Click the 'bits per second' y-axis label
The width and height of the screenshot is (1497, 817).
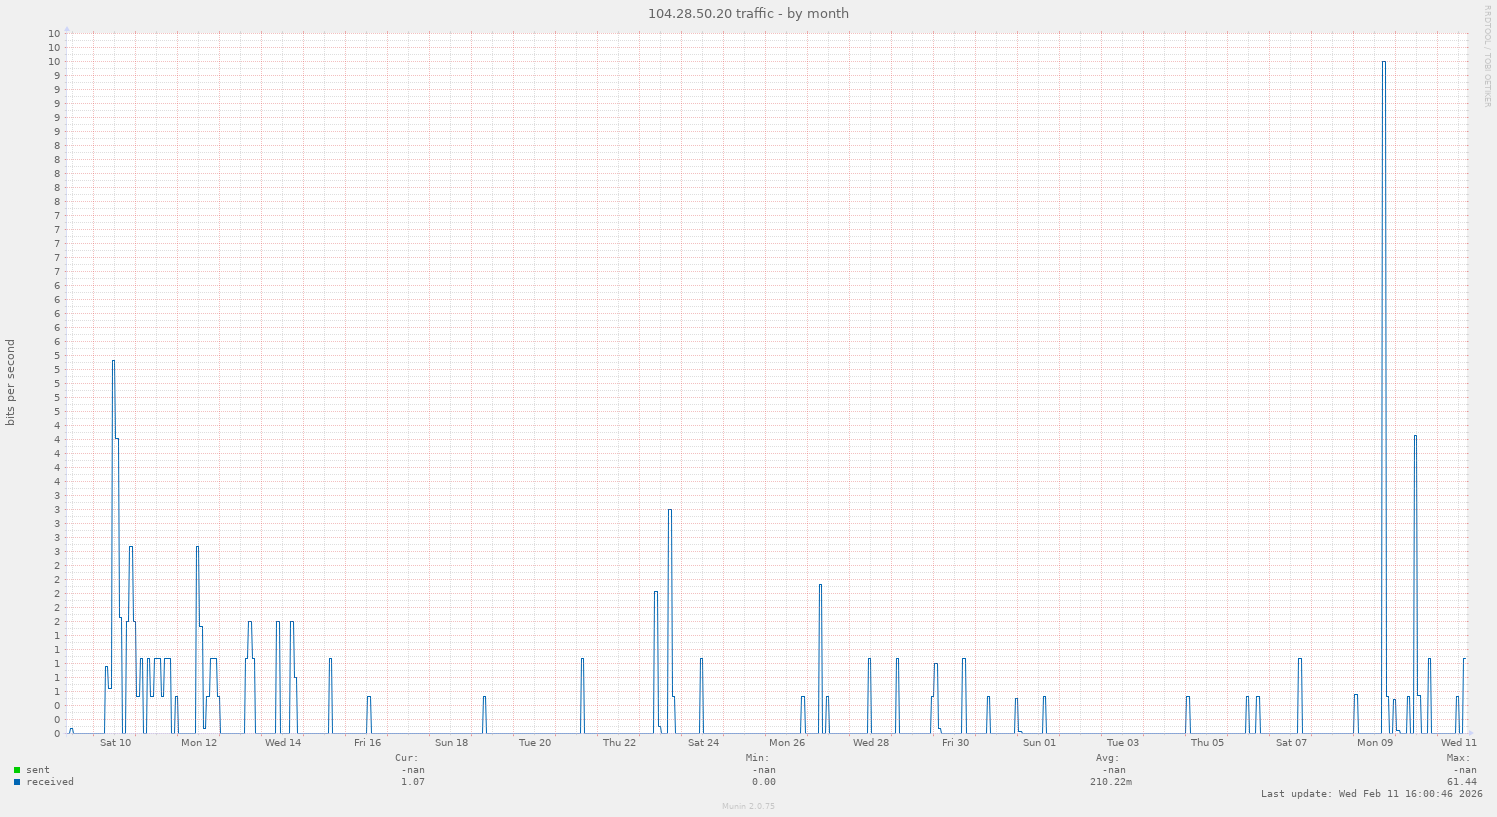pos(11,383)
